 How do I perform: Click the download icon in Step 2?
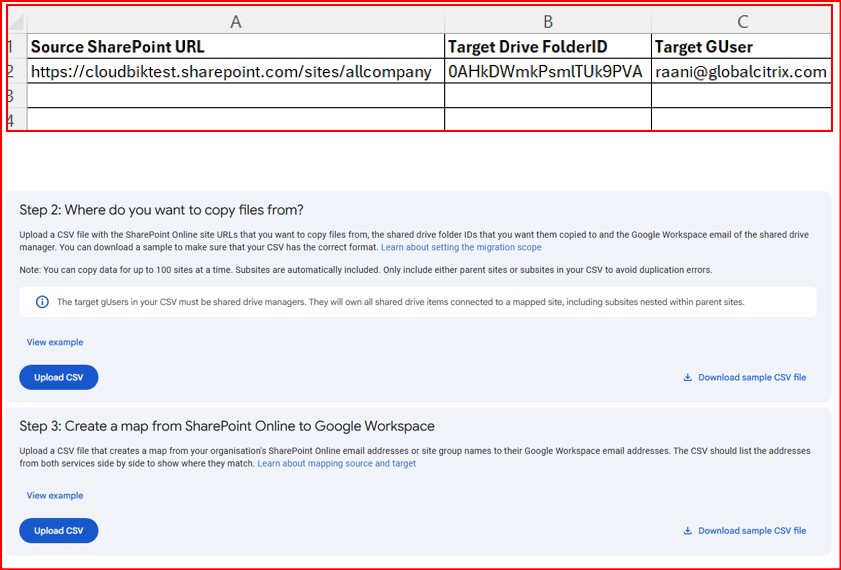coord(687,378)
